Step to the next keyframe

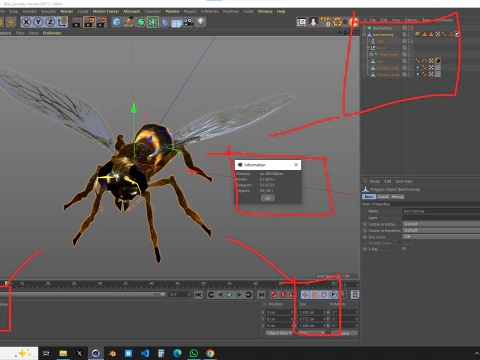click(248, 295)
